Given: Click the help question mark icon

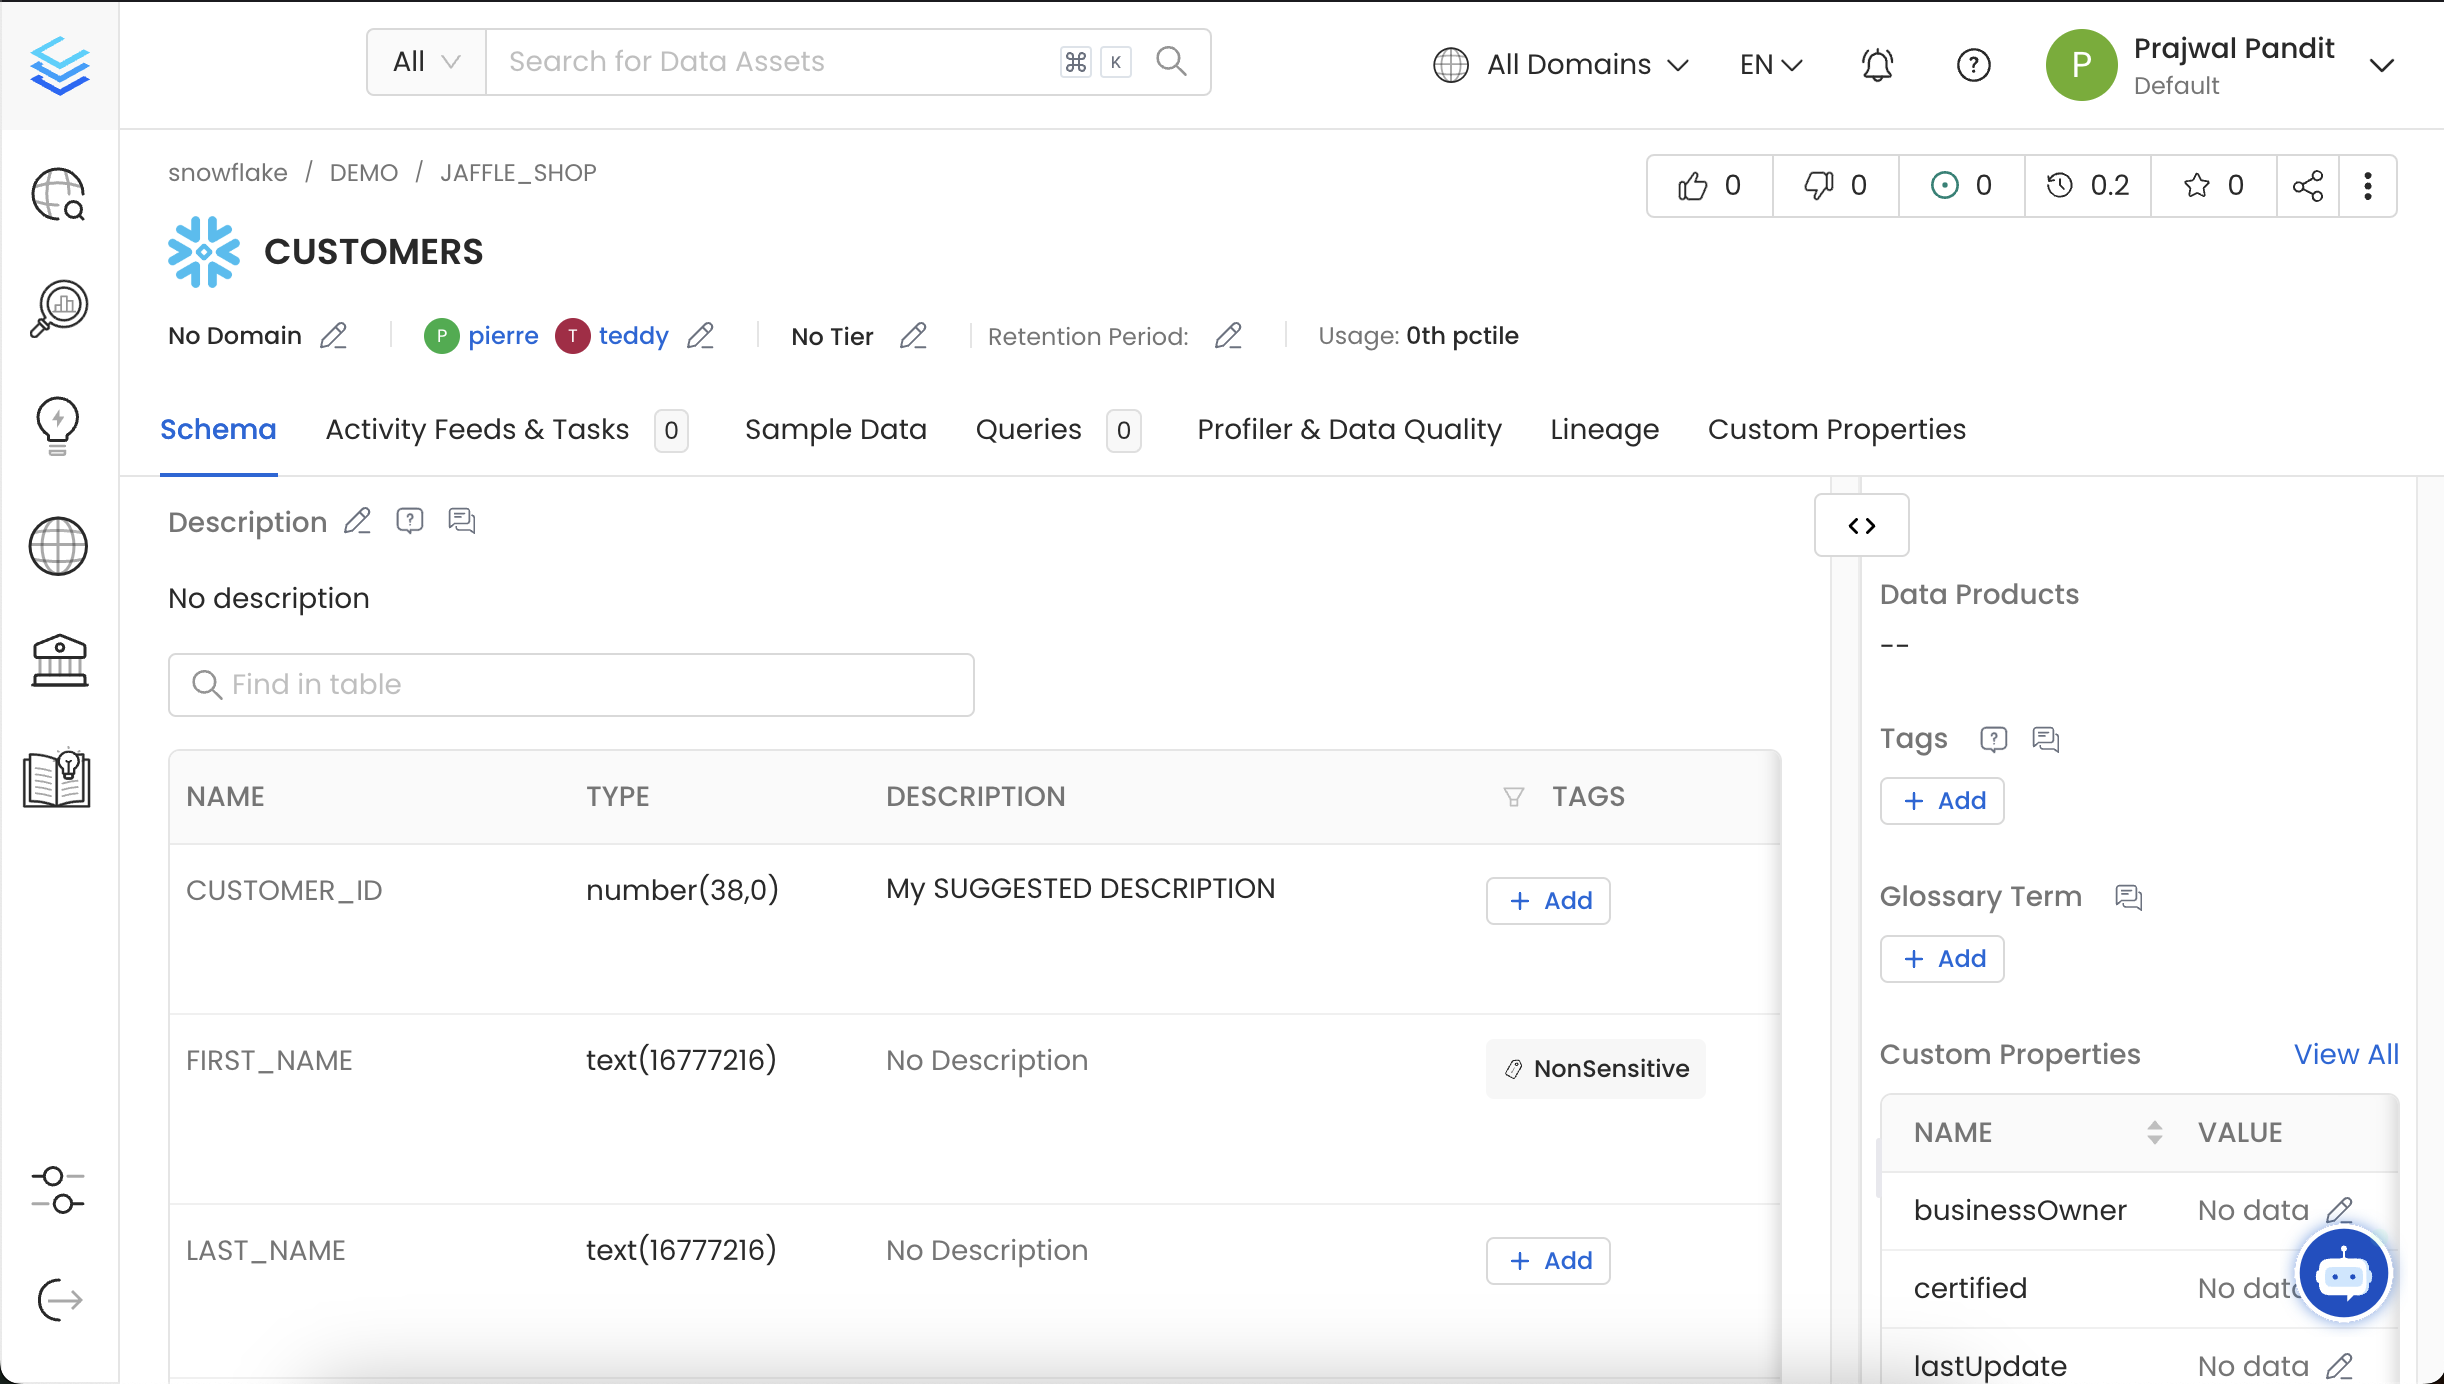Looking at the screenshot, I should pyautogui.click(x=1973, y=65).
